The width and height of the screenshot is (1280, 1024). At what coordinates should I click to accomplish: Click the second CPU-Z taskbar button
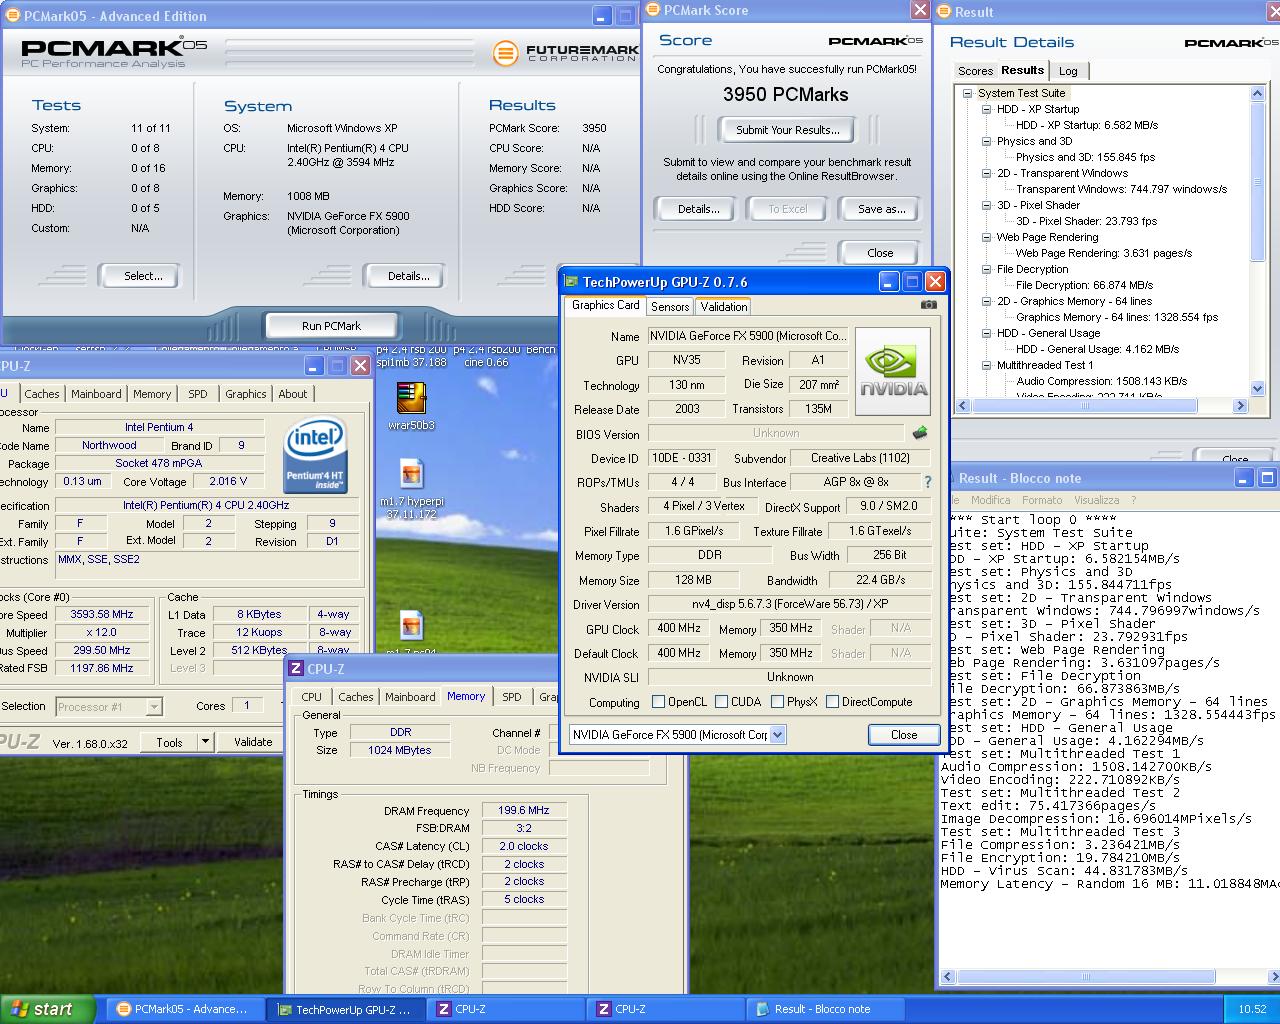[x=665, y=1009]
